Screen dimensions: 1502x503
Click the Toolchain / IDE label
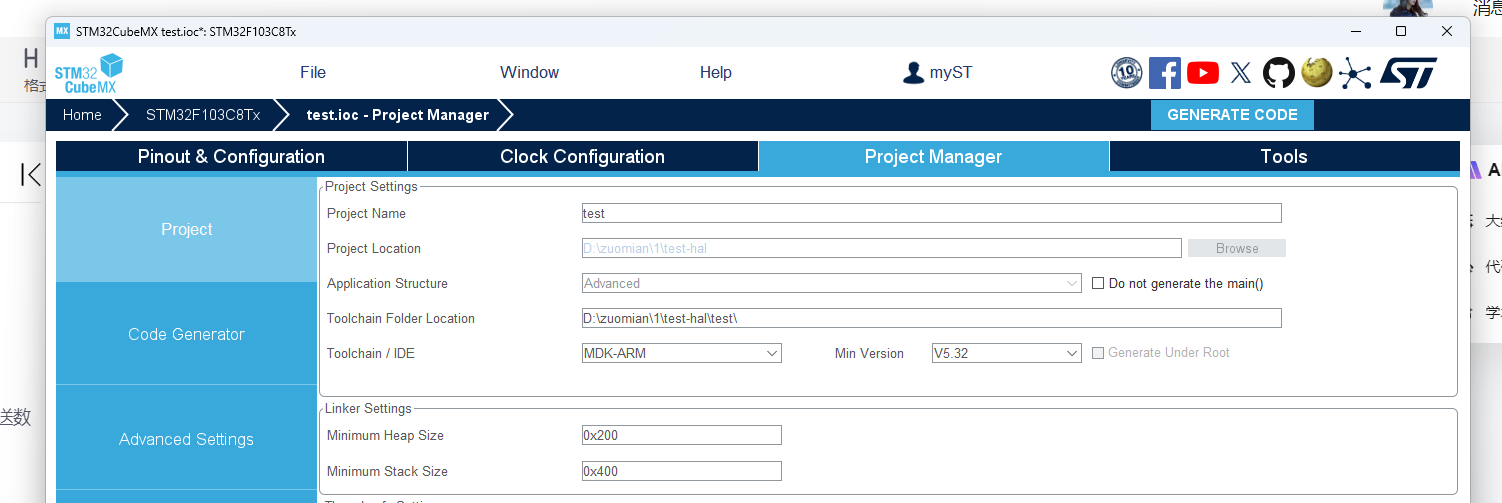pyautogui.click(x=370, y=353)
